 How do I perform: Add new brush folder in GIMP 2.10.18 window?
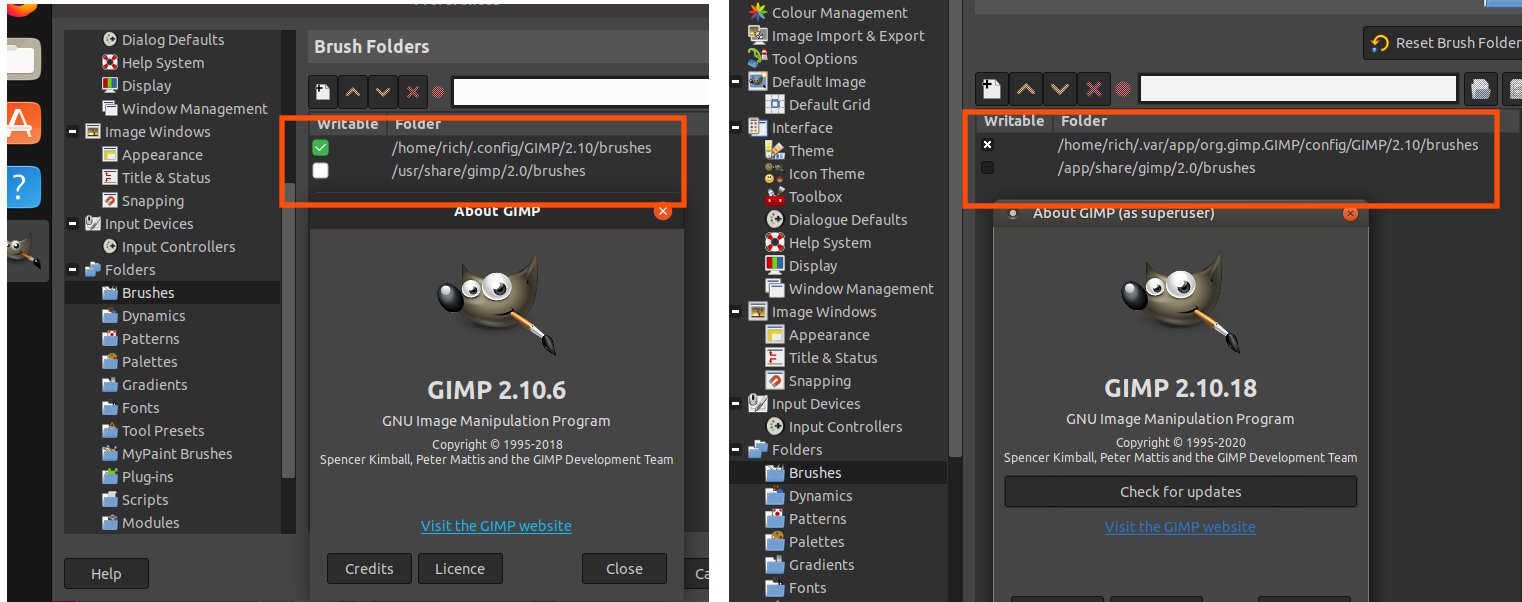tap(991, 89)
